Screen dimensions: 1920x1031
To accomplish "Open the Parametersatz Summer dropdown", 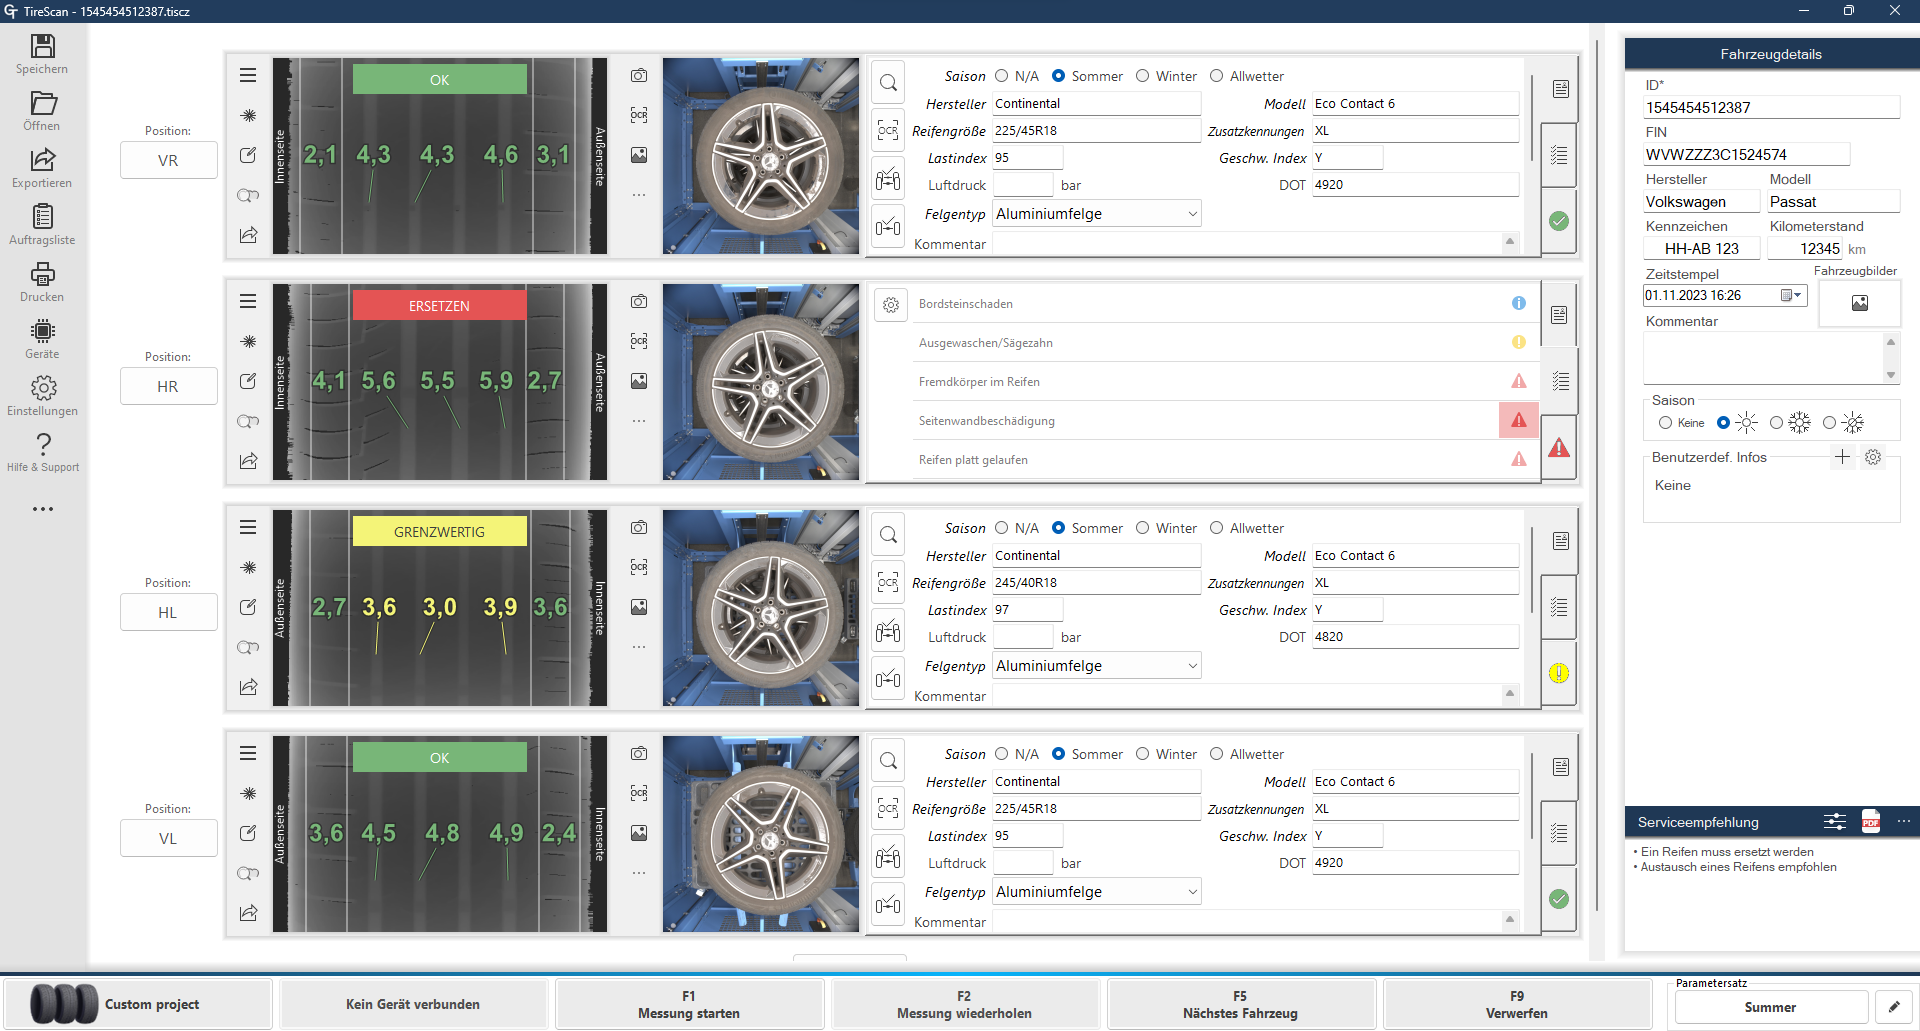I will coord(1770,1007).
